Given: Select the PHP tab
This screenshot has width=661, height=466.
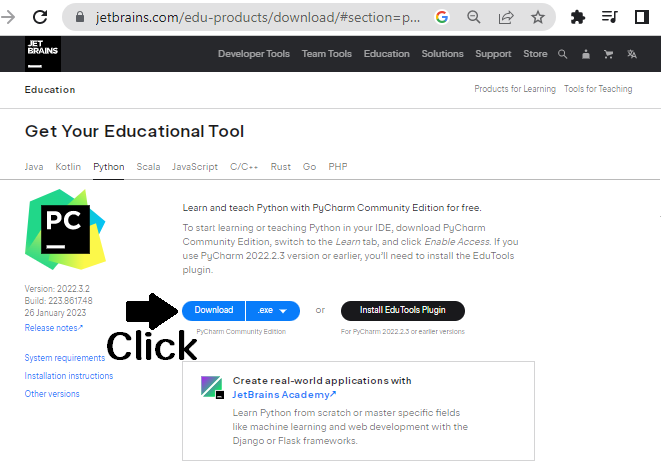Looking at the screenshot, I should 338,167.
